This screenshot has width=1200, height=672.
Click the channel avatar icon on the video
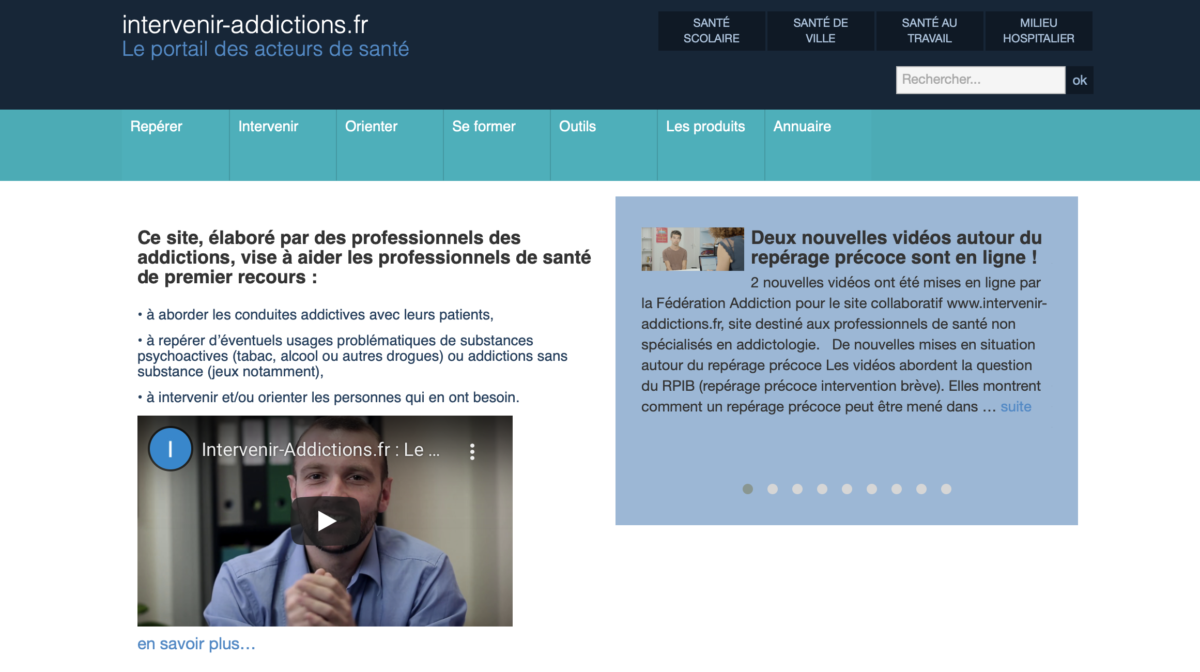[x=170, y=450]
